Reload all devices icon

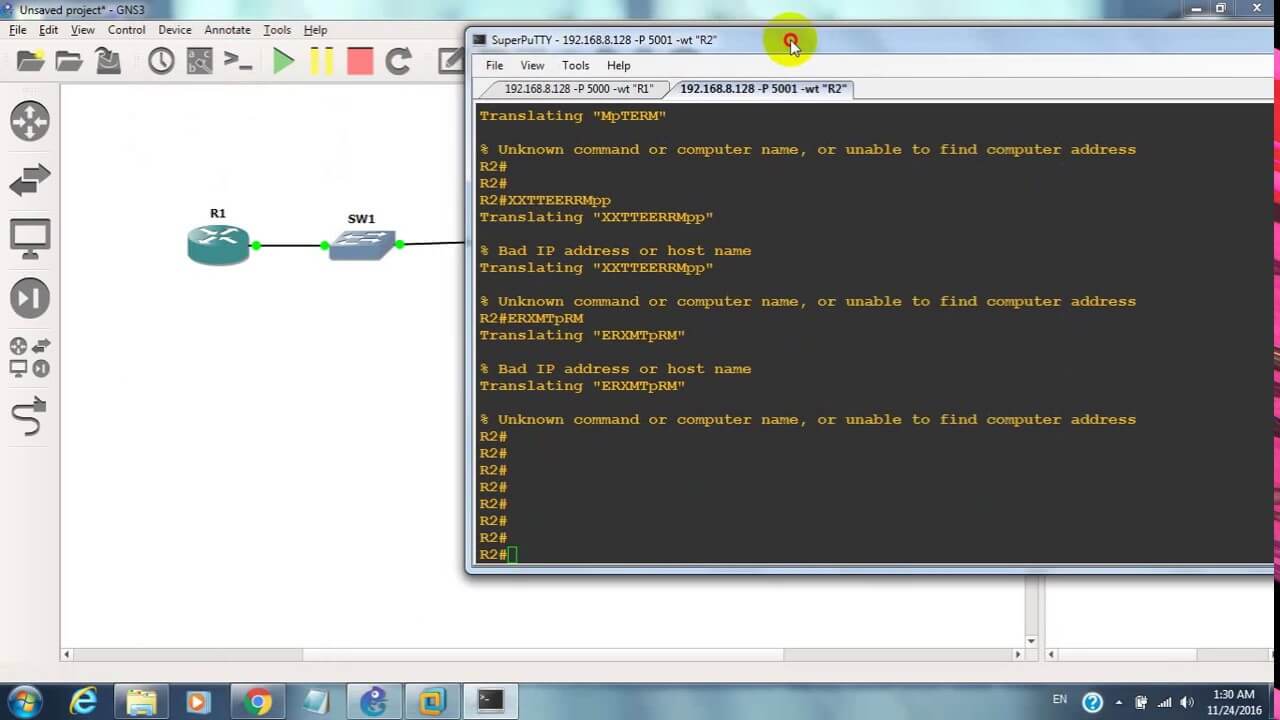pyautogui.click(x=398, y=61)
